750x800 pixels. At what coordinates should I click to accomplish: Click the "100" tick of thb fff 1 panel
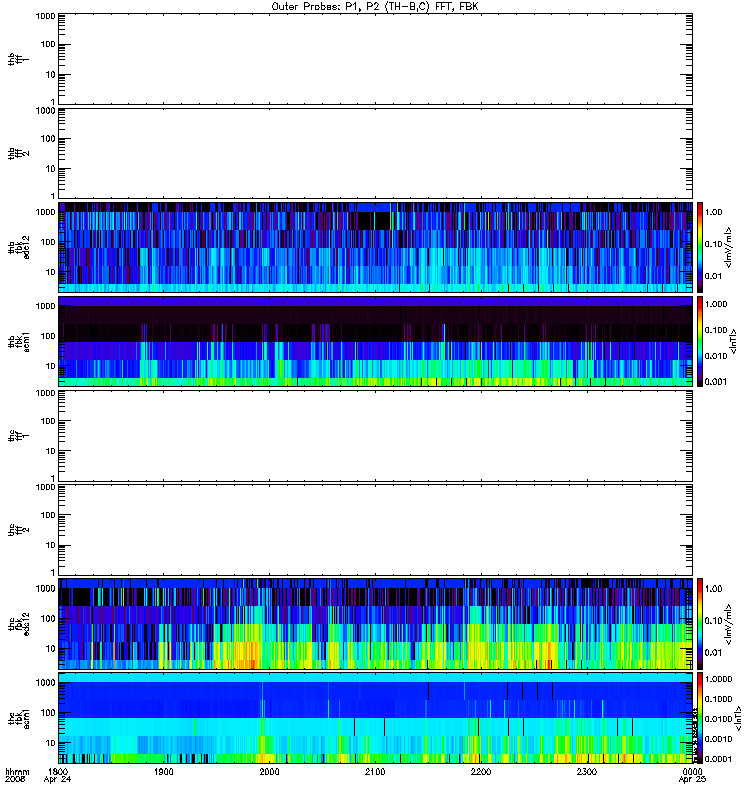48,44
